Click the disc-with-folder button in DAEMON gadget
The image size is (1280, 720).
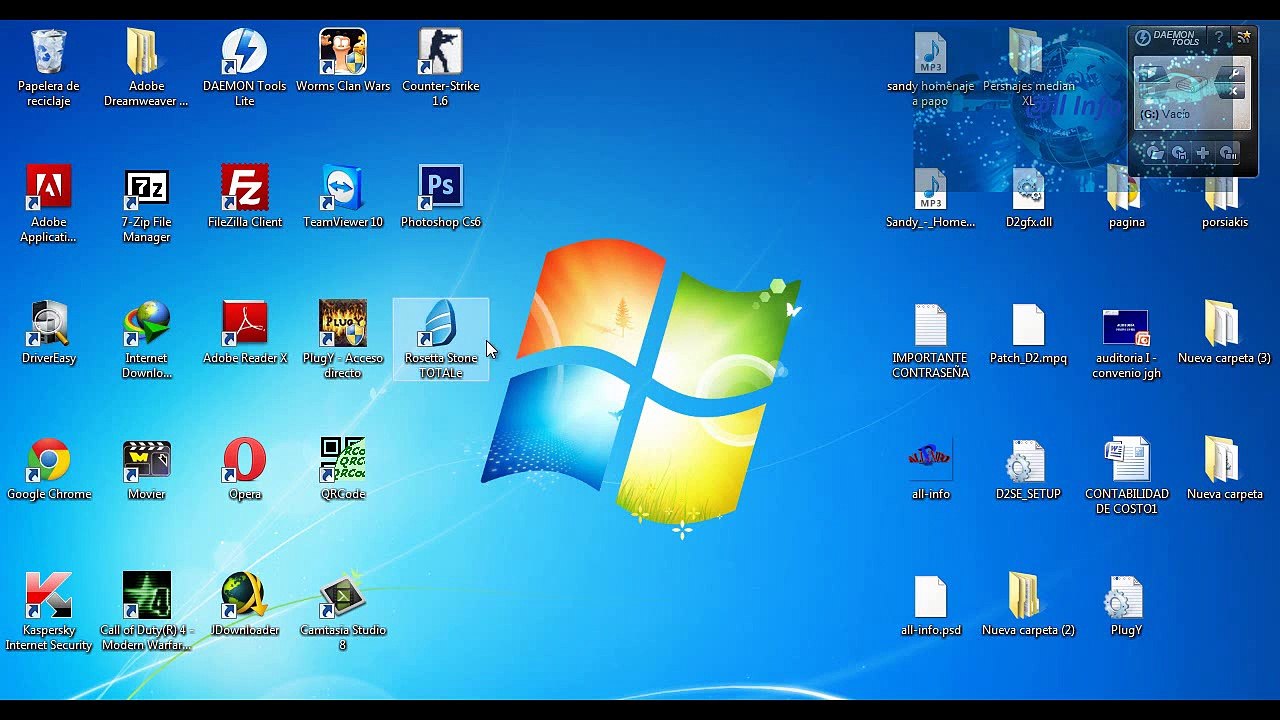point(1155,153)
